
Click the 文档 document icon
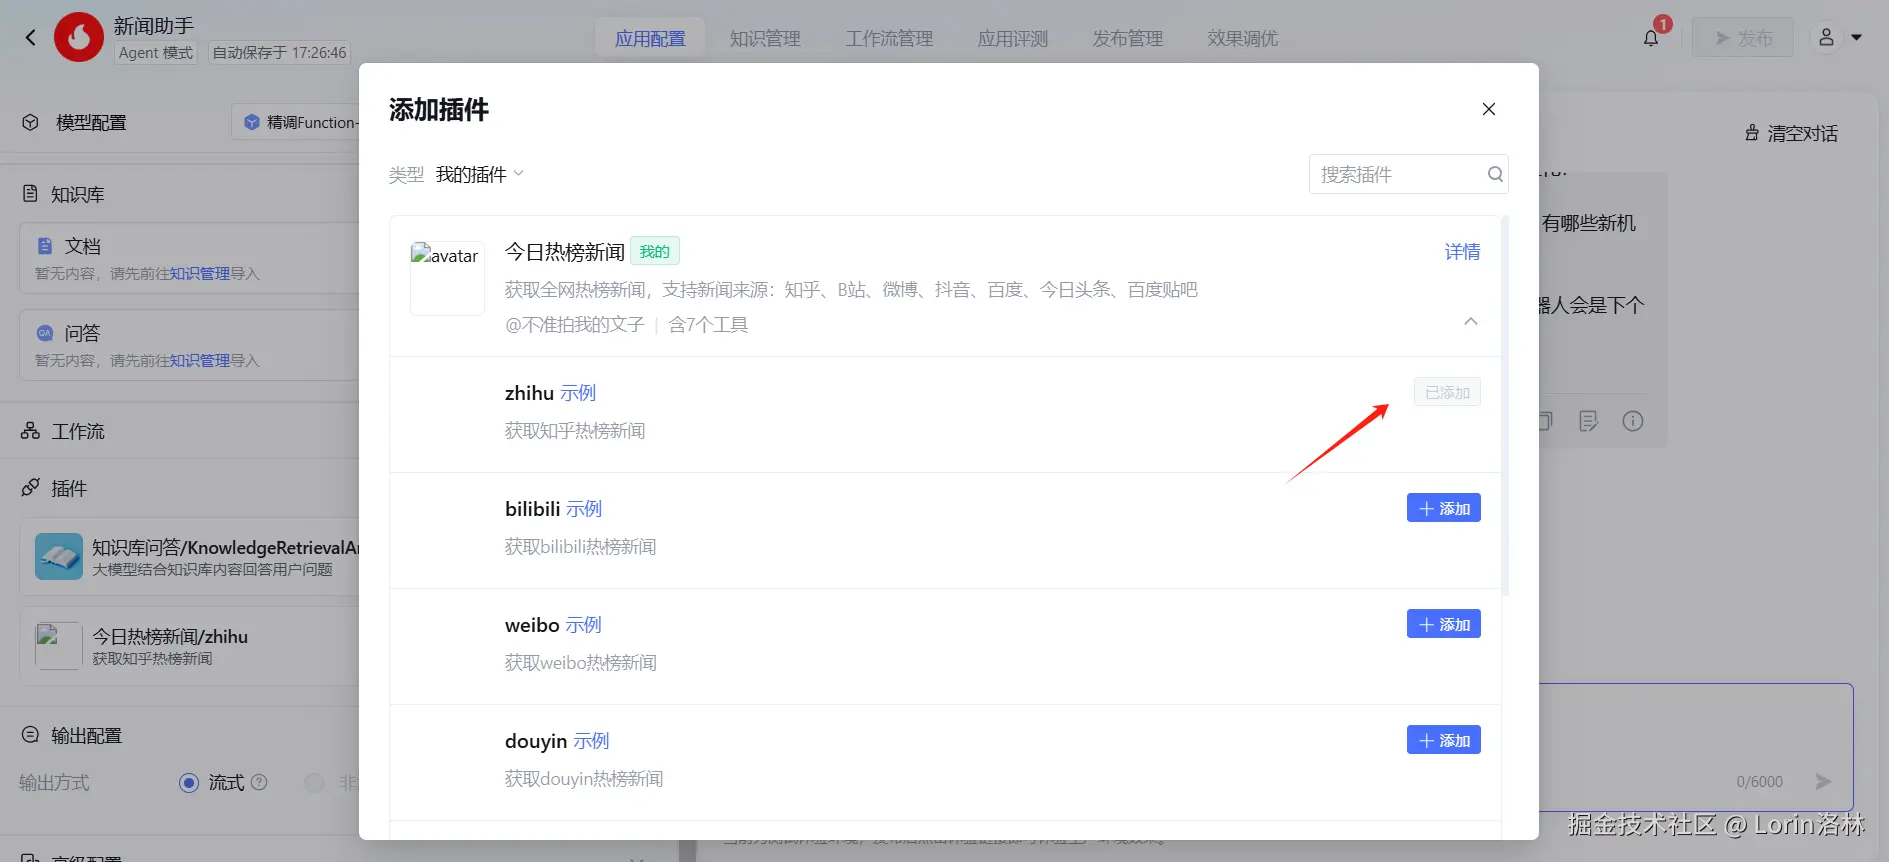pos(45,246)
